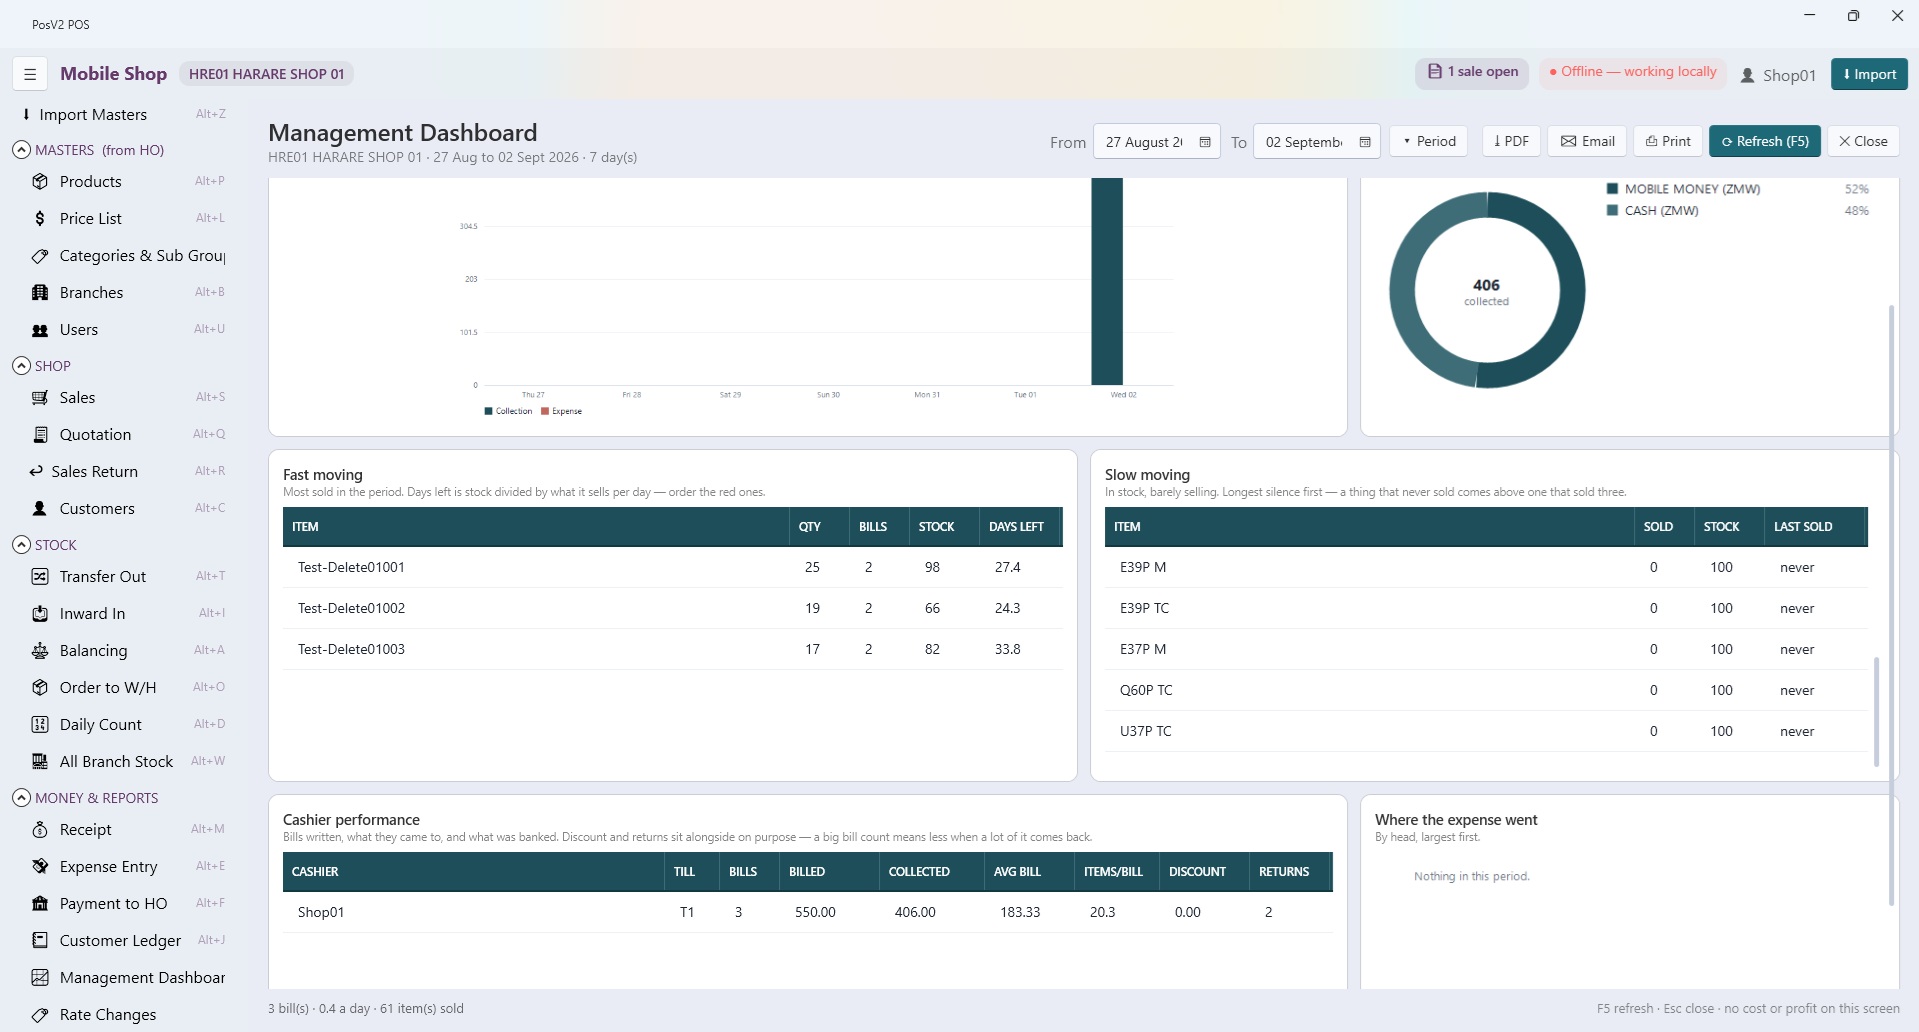Click the Receipt money bag icon
This screenshot has height=1032, width=1919.
click(40, 829)
